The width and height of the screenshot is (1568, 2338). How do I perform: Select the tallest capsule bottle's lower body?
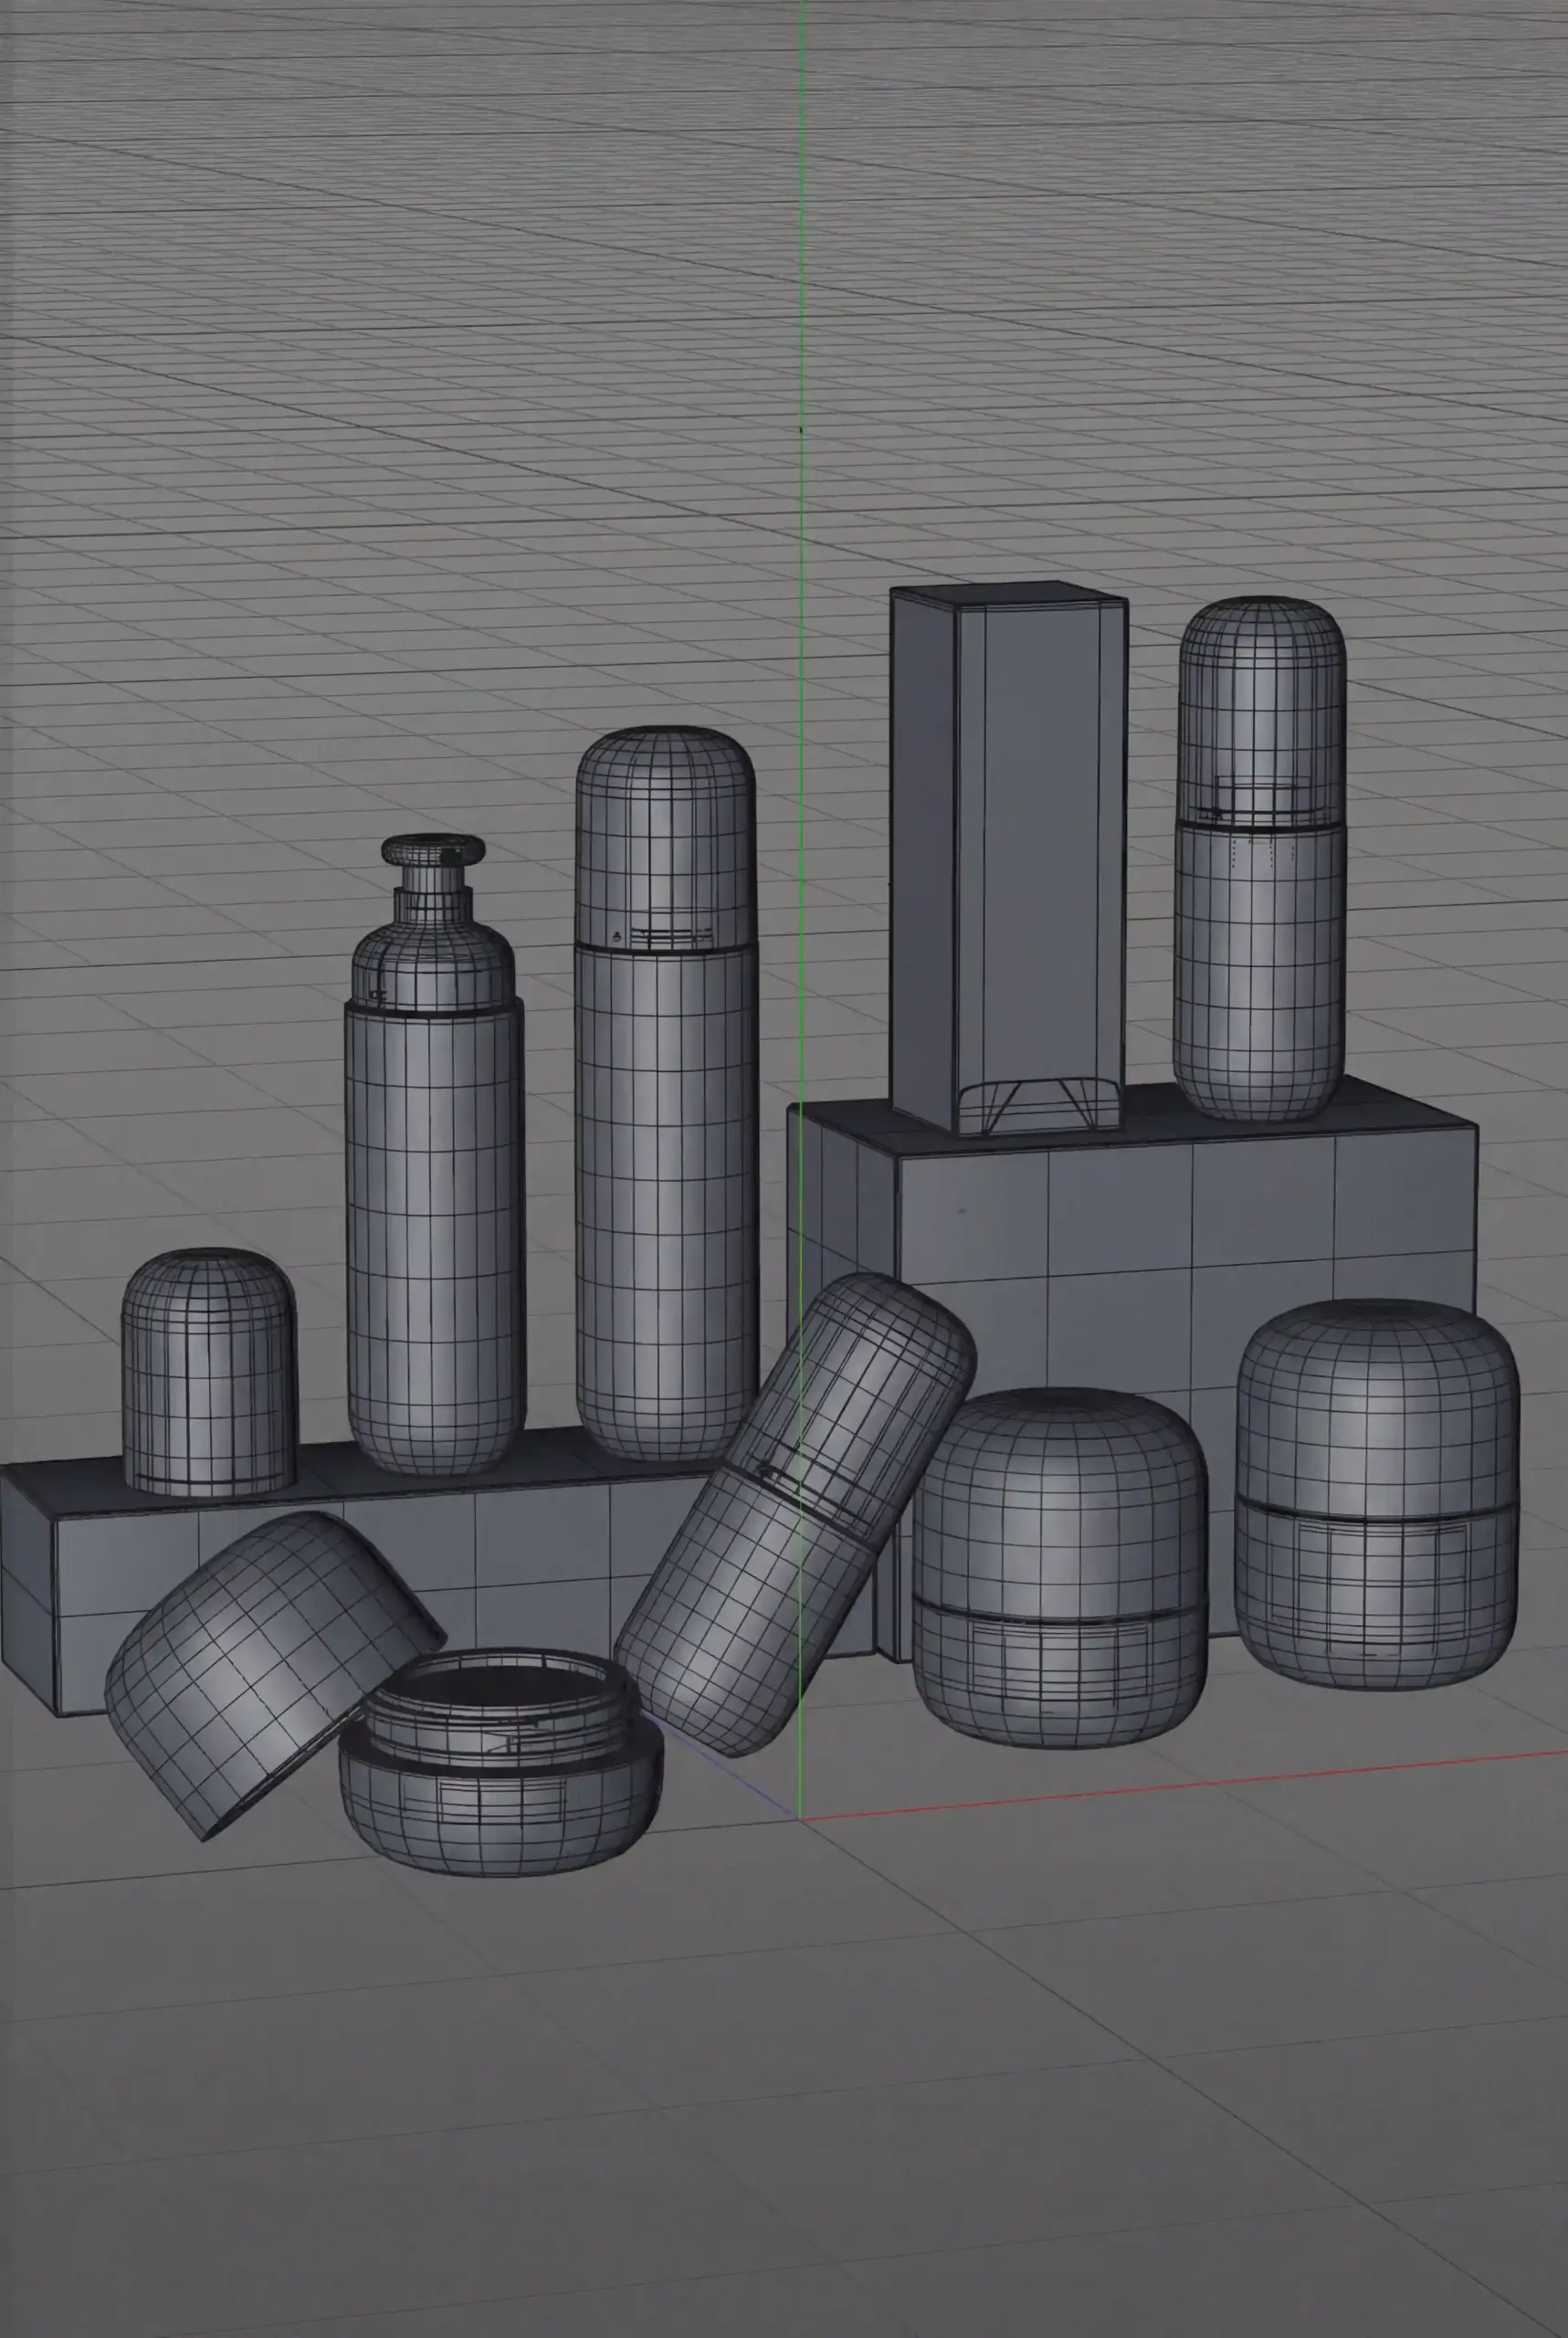pyautogui.click(x=665, y=1200)
